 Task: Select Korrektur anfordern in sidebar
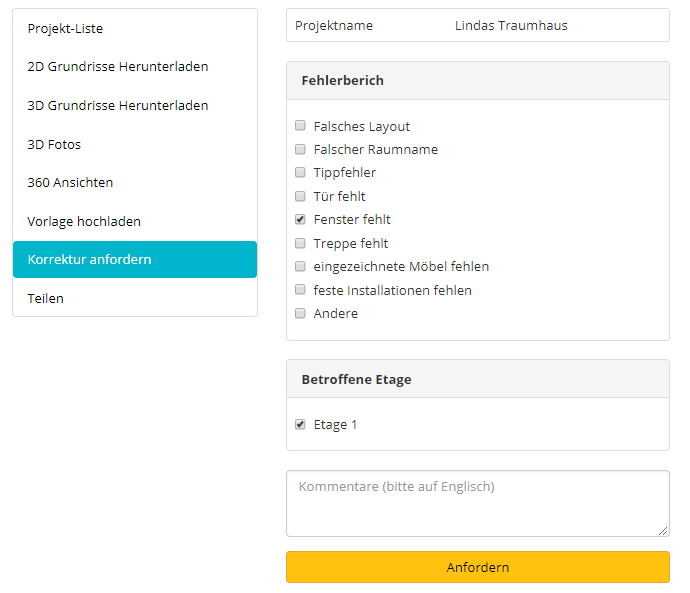[135, 260]
